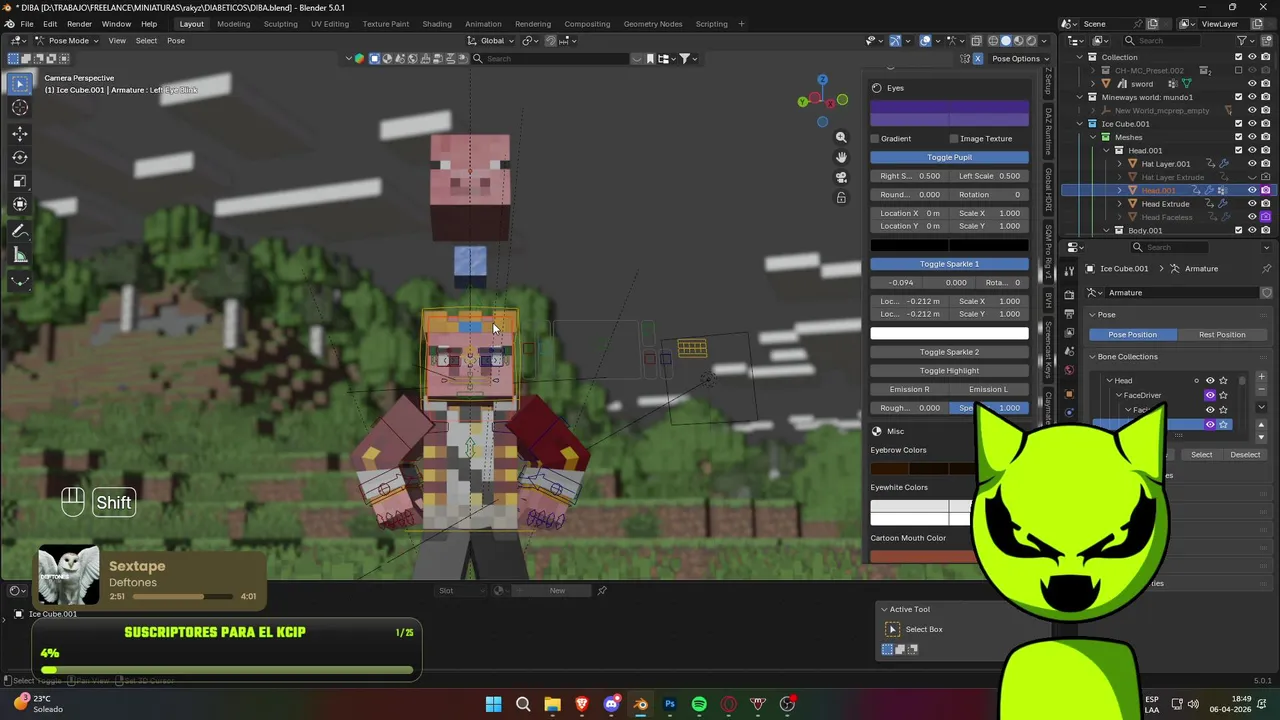Image resolution: width=1280 pixels, height=720 pixels.
Task: Switch to solid viewport shading
Action: 1006,41
